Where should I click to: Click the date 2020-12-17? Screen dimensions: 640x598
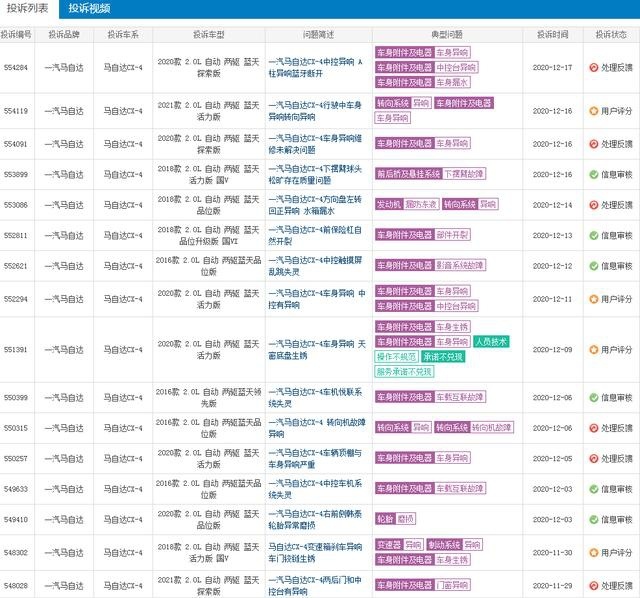coord(552,68)
